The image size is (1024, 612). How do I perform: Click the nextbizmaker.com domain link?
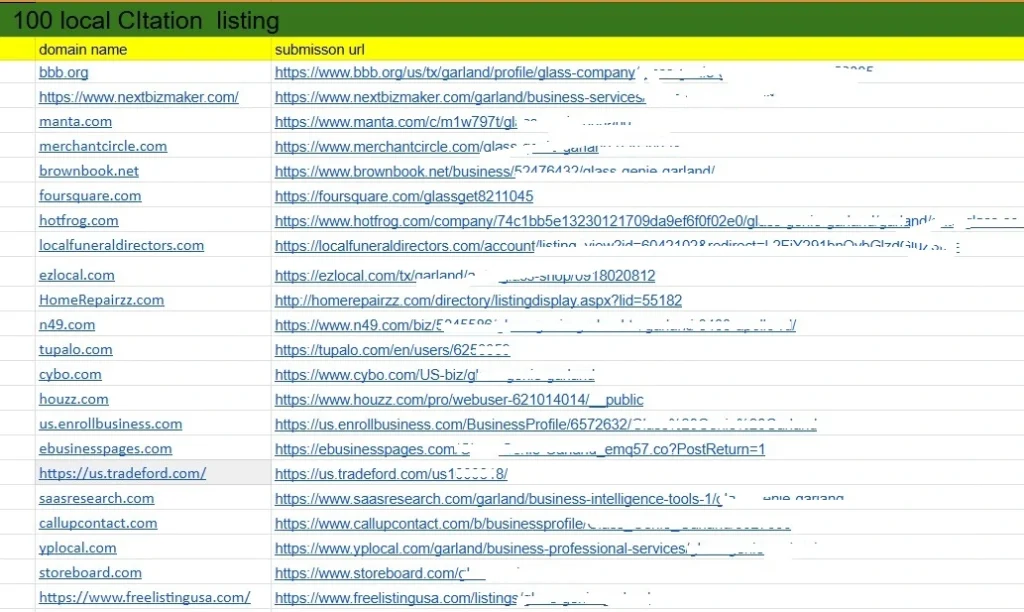pos(138,97)
